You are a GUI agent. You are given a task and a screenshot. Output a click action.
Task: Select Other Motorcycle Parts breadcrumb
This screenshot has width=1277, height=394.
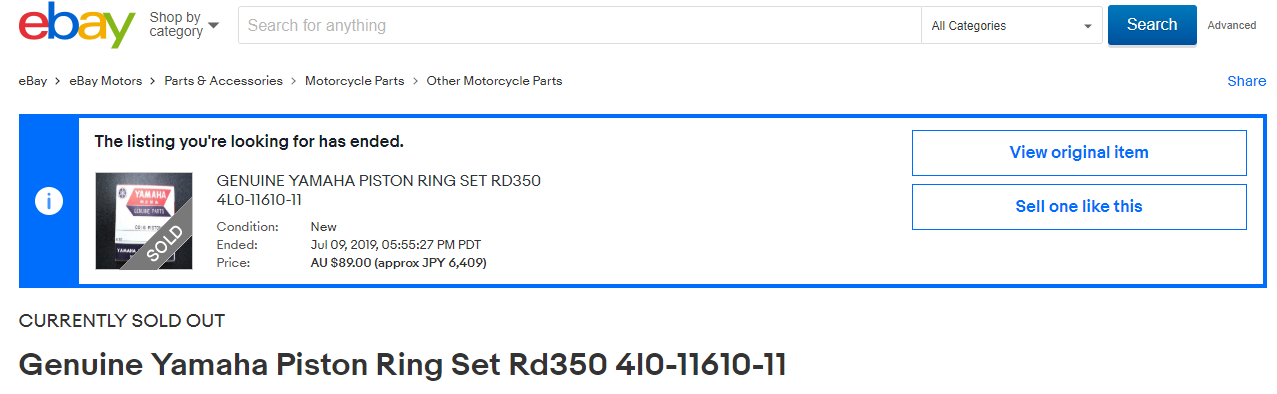[x=494, y=81]
